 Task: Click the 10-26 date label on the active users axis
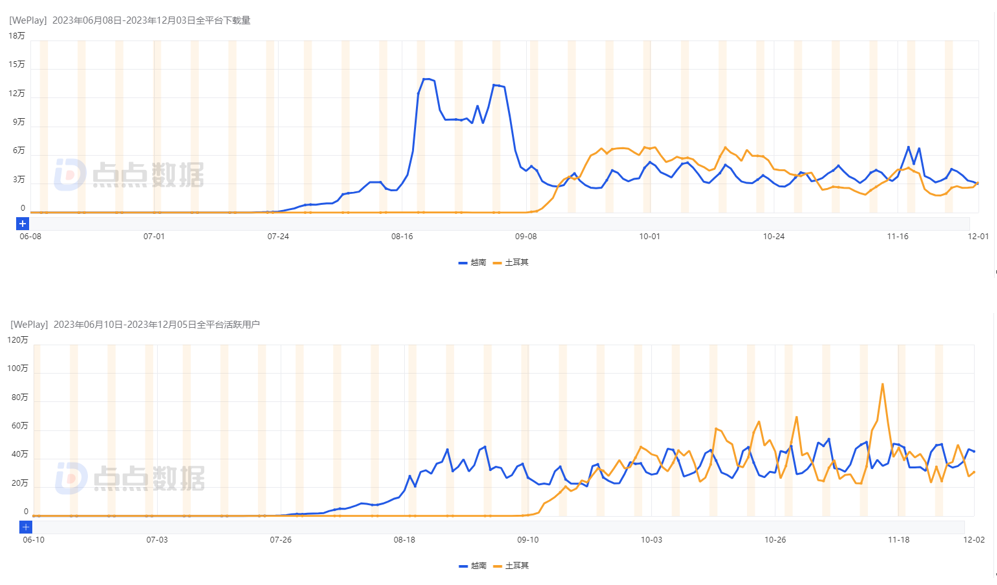click(x=775, y=540)
